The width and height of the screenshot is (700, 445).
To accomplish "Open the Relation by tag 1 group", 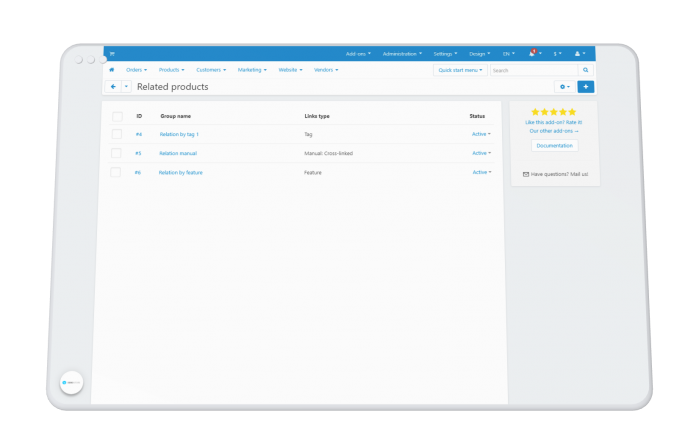I will click(x=179, y=134).
